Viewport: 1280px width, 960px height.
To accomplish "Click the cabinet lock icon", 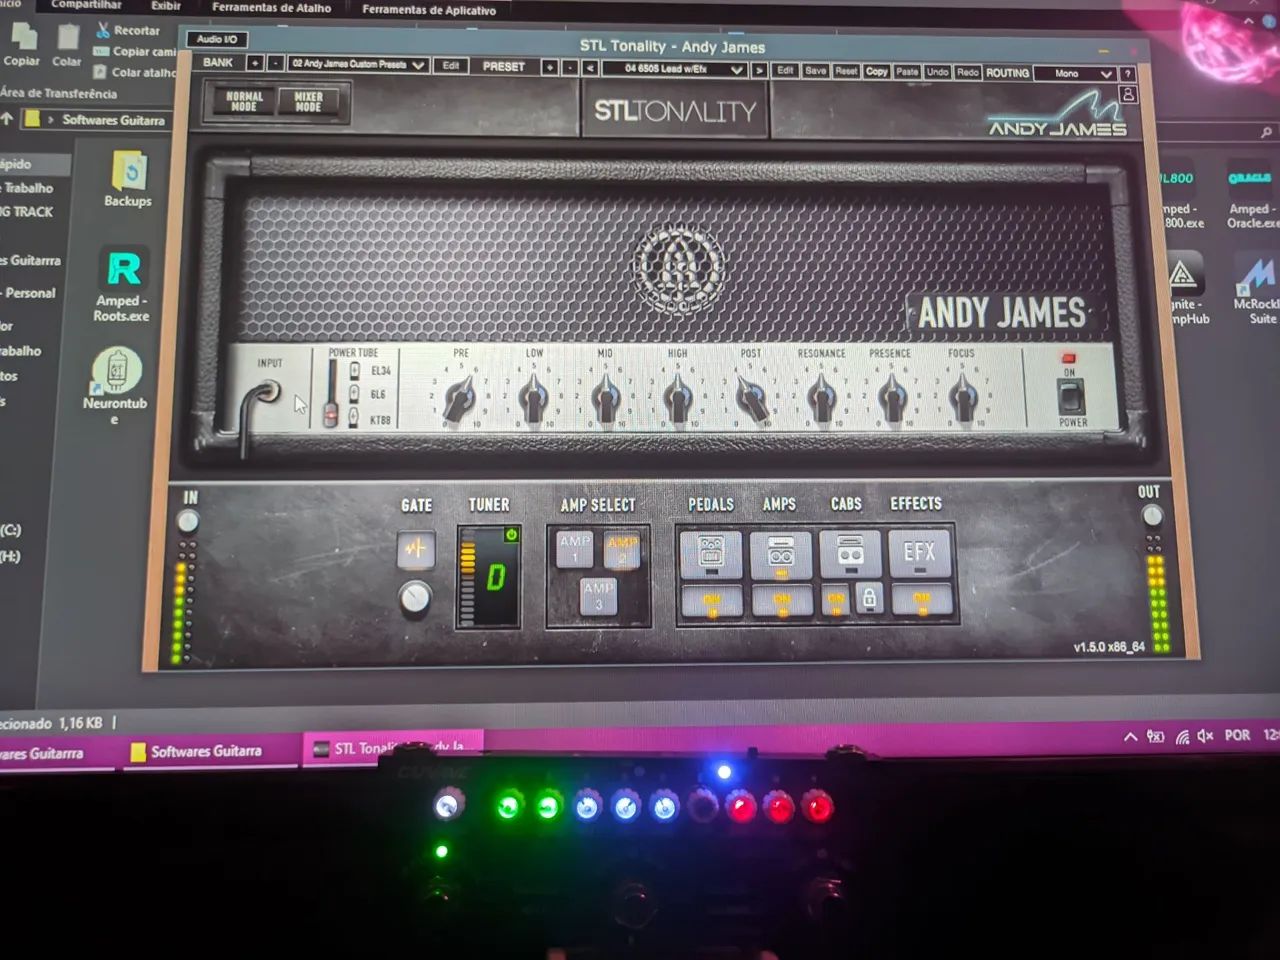I will [x=869, y=599].
